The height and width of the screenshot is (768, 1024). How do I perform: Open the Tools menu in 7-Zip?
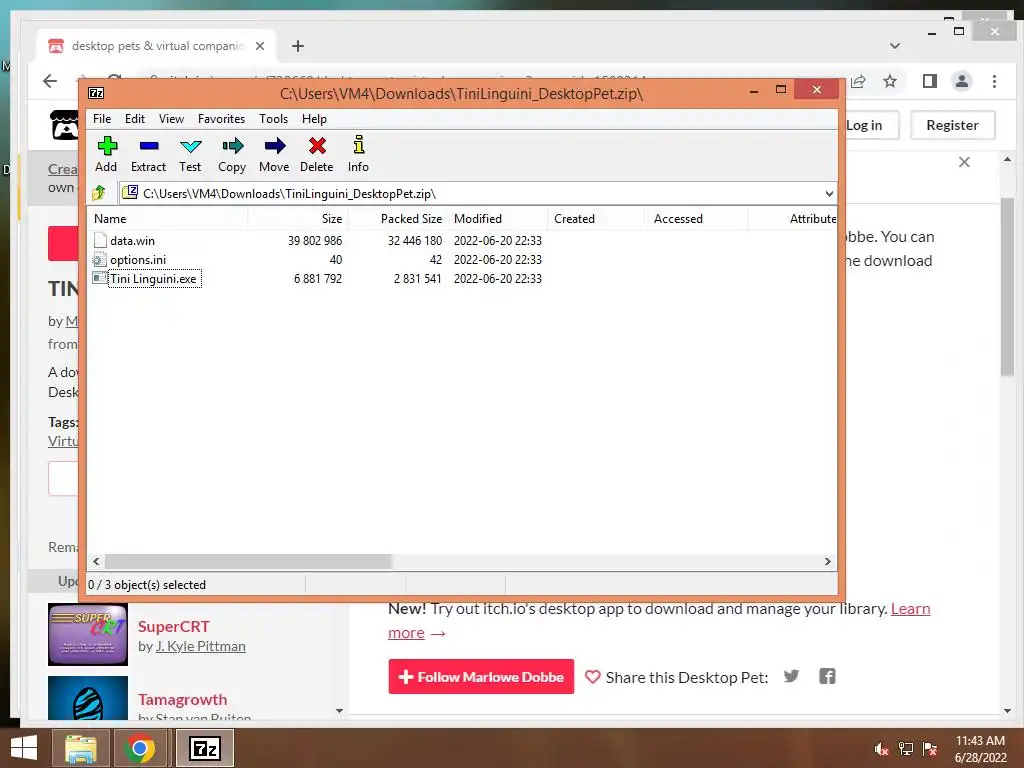pos(274,119)
